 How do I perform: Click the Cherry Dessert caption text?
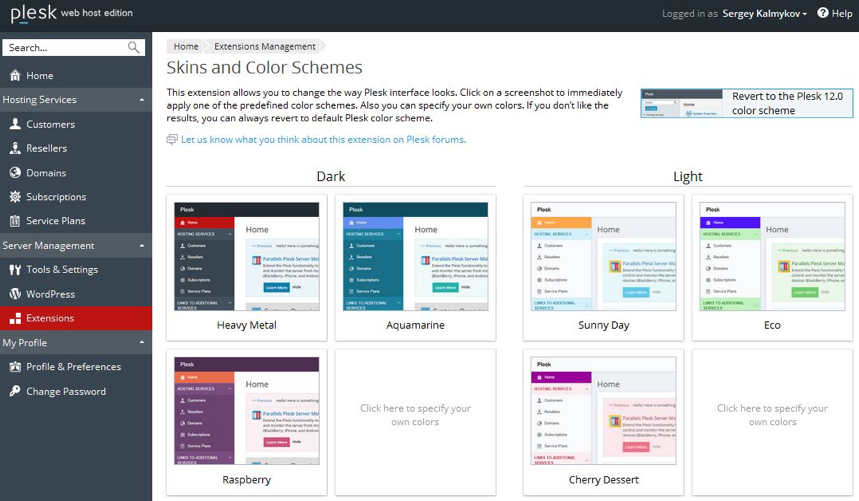point(604,480)
